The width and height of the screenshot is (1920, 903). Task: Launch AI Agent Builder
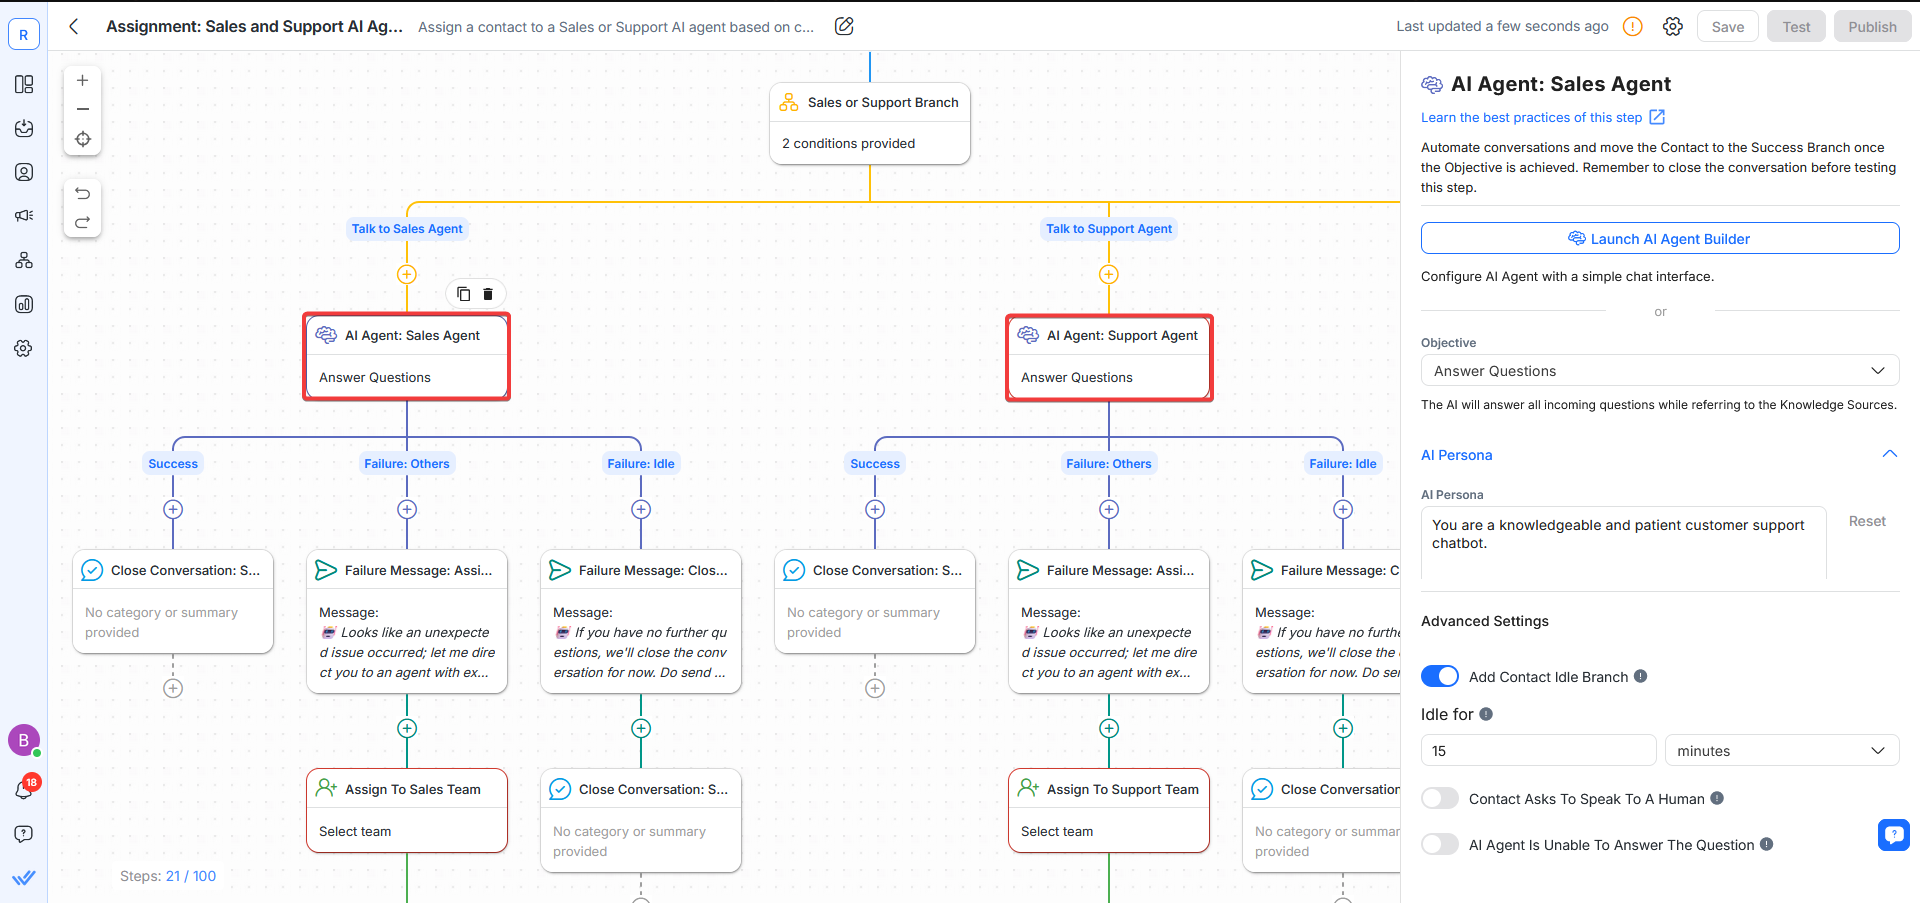coord(1659,238)
